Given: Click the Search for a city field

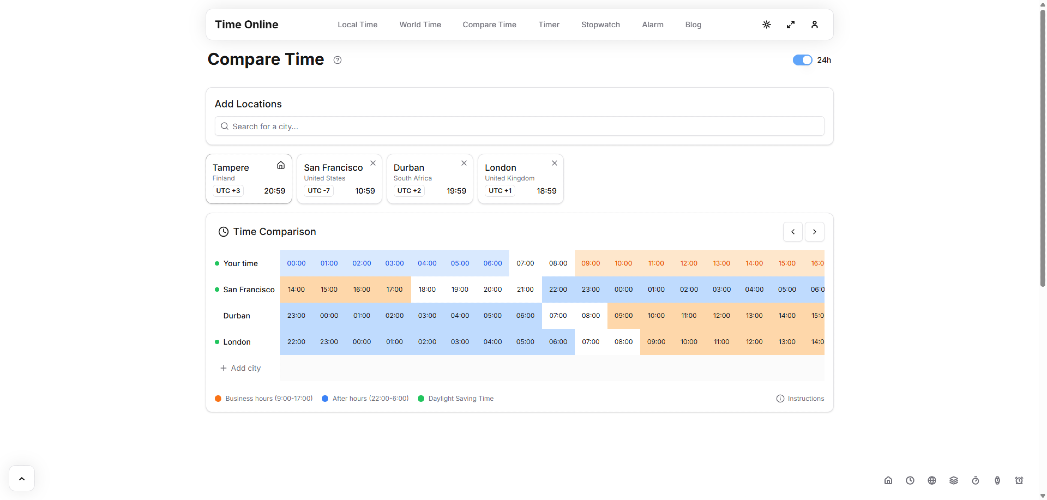Looking at the screenshot, I should click(x=519, y=126).
